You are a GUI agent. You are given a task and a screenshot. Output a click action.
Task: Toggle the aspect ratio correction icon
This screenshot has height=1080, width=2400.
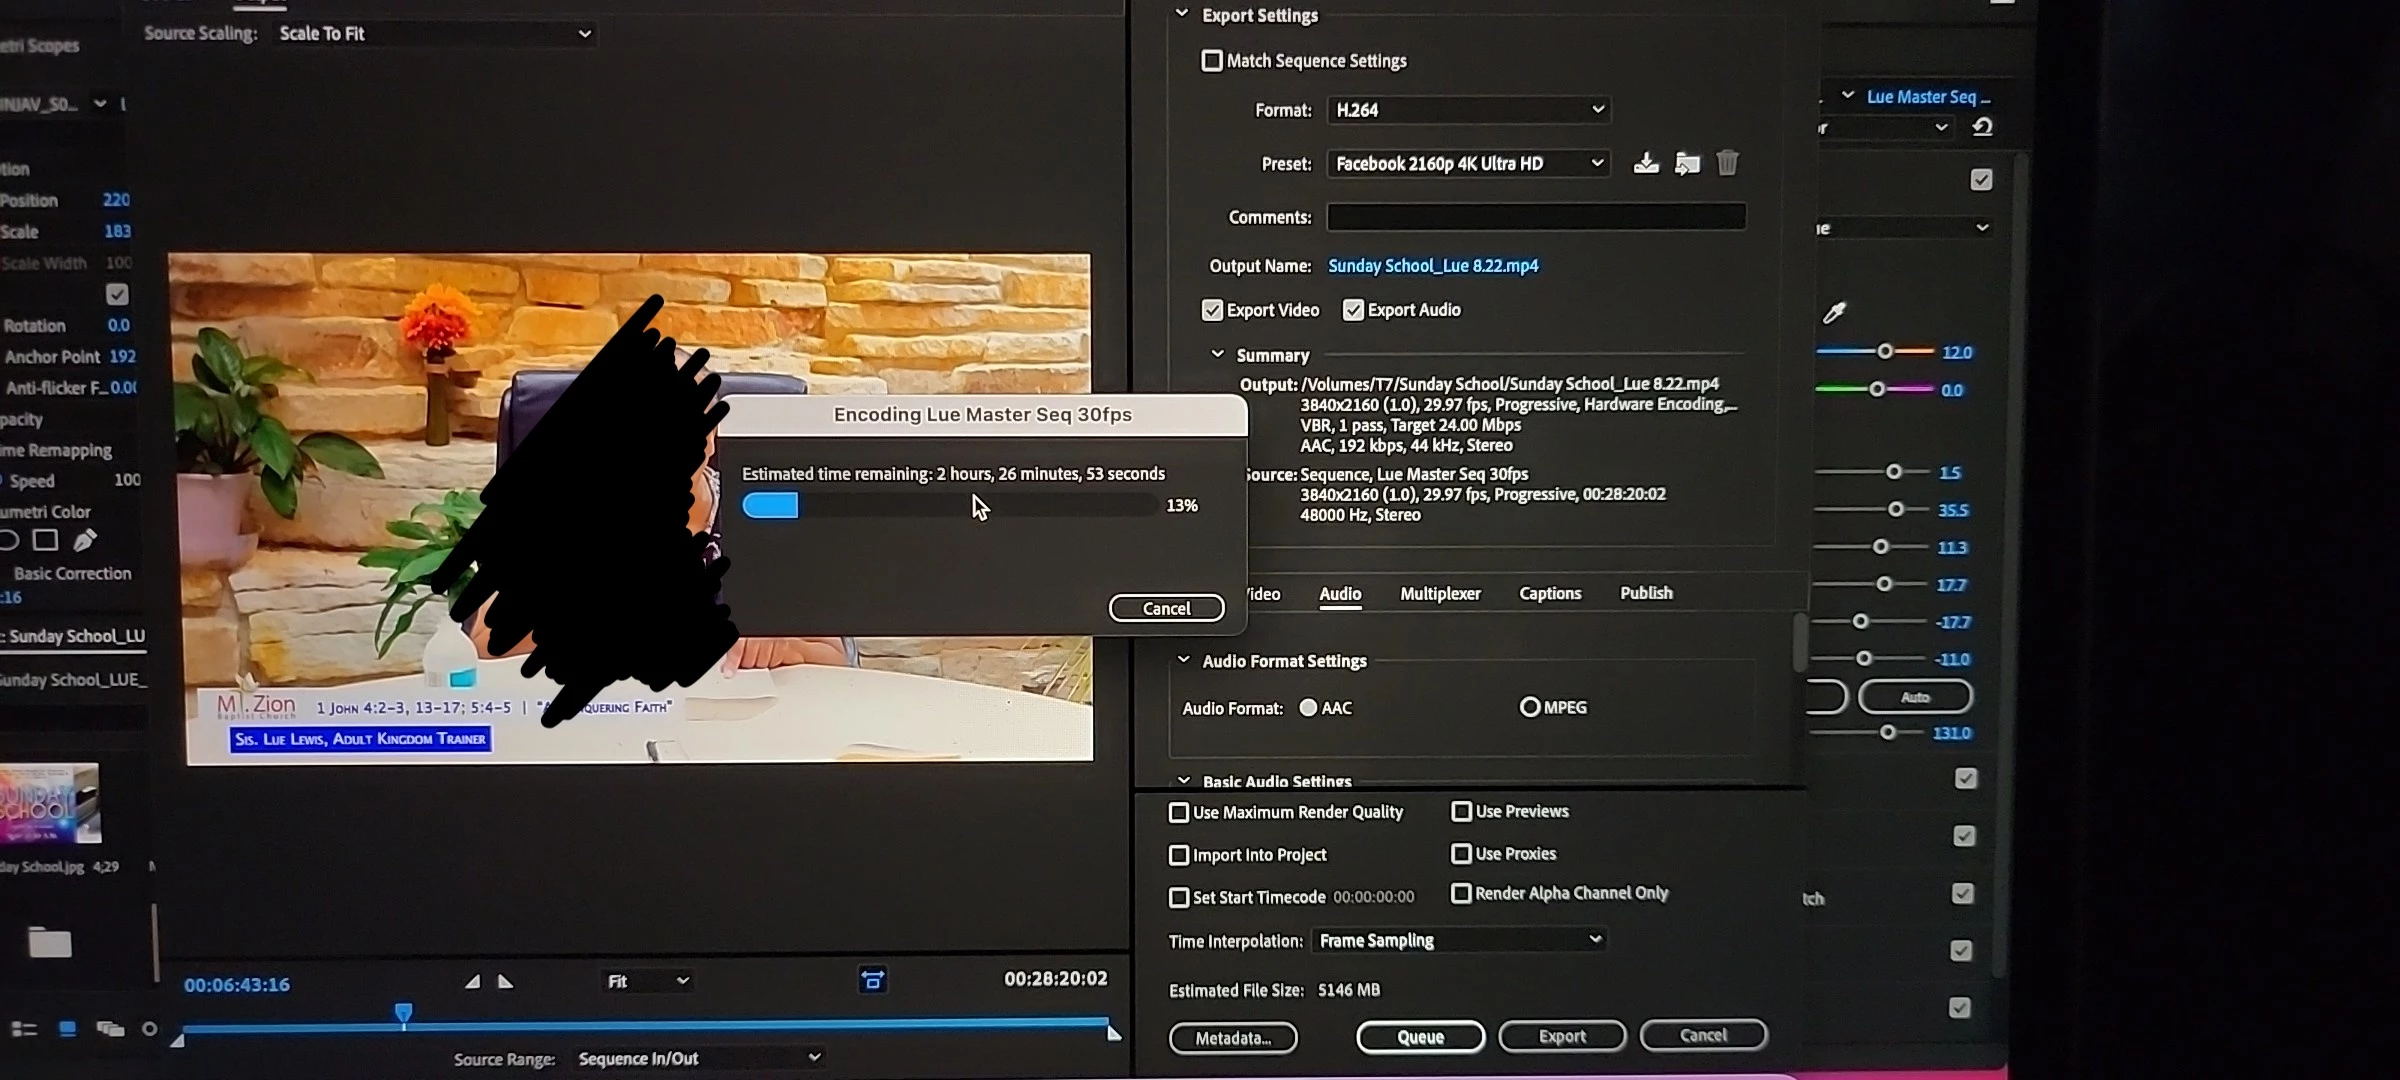coord(873,980)
